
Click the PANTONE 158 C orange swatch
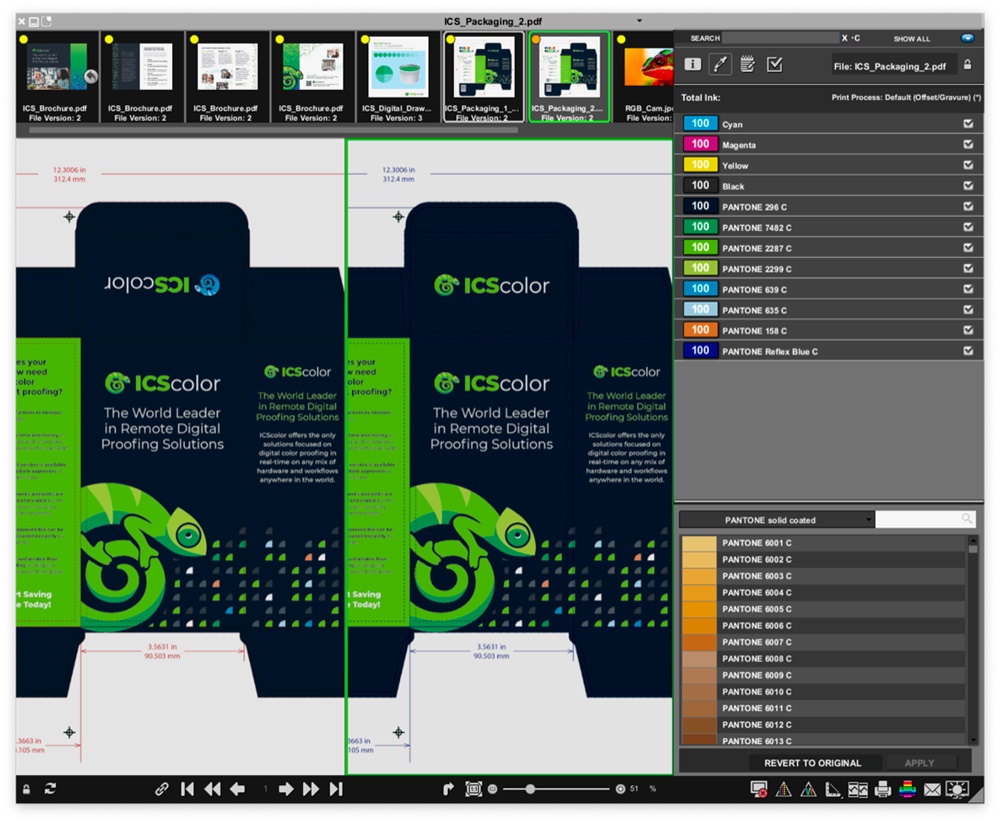[700, 330]
